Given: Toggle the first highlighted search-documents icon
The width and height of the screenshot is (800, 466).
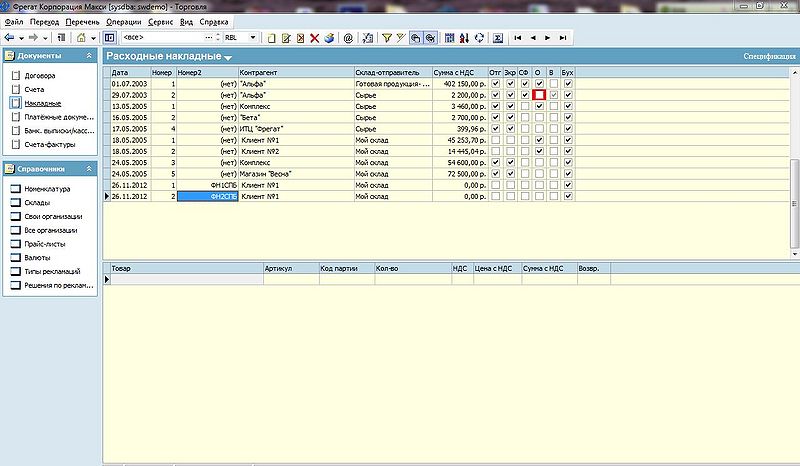Looking at the screenshot, I should [415, 38].
